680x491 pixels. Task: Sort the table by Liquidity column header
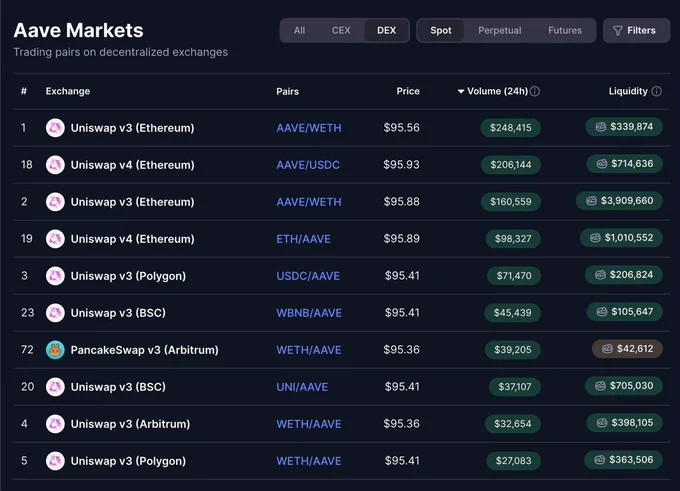tap(628, 91)
